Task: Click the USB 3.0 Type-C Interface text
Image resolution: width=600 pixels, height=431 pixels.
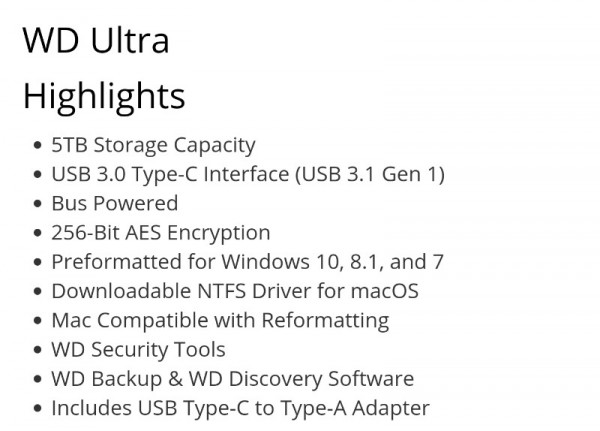Action: coord(170,175)
